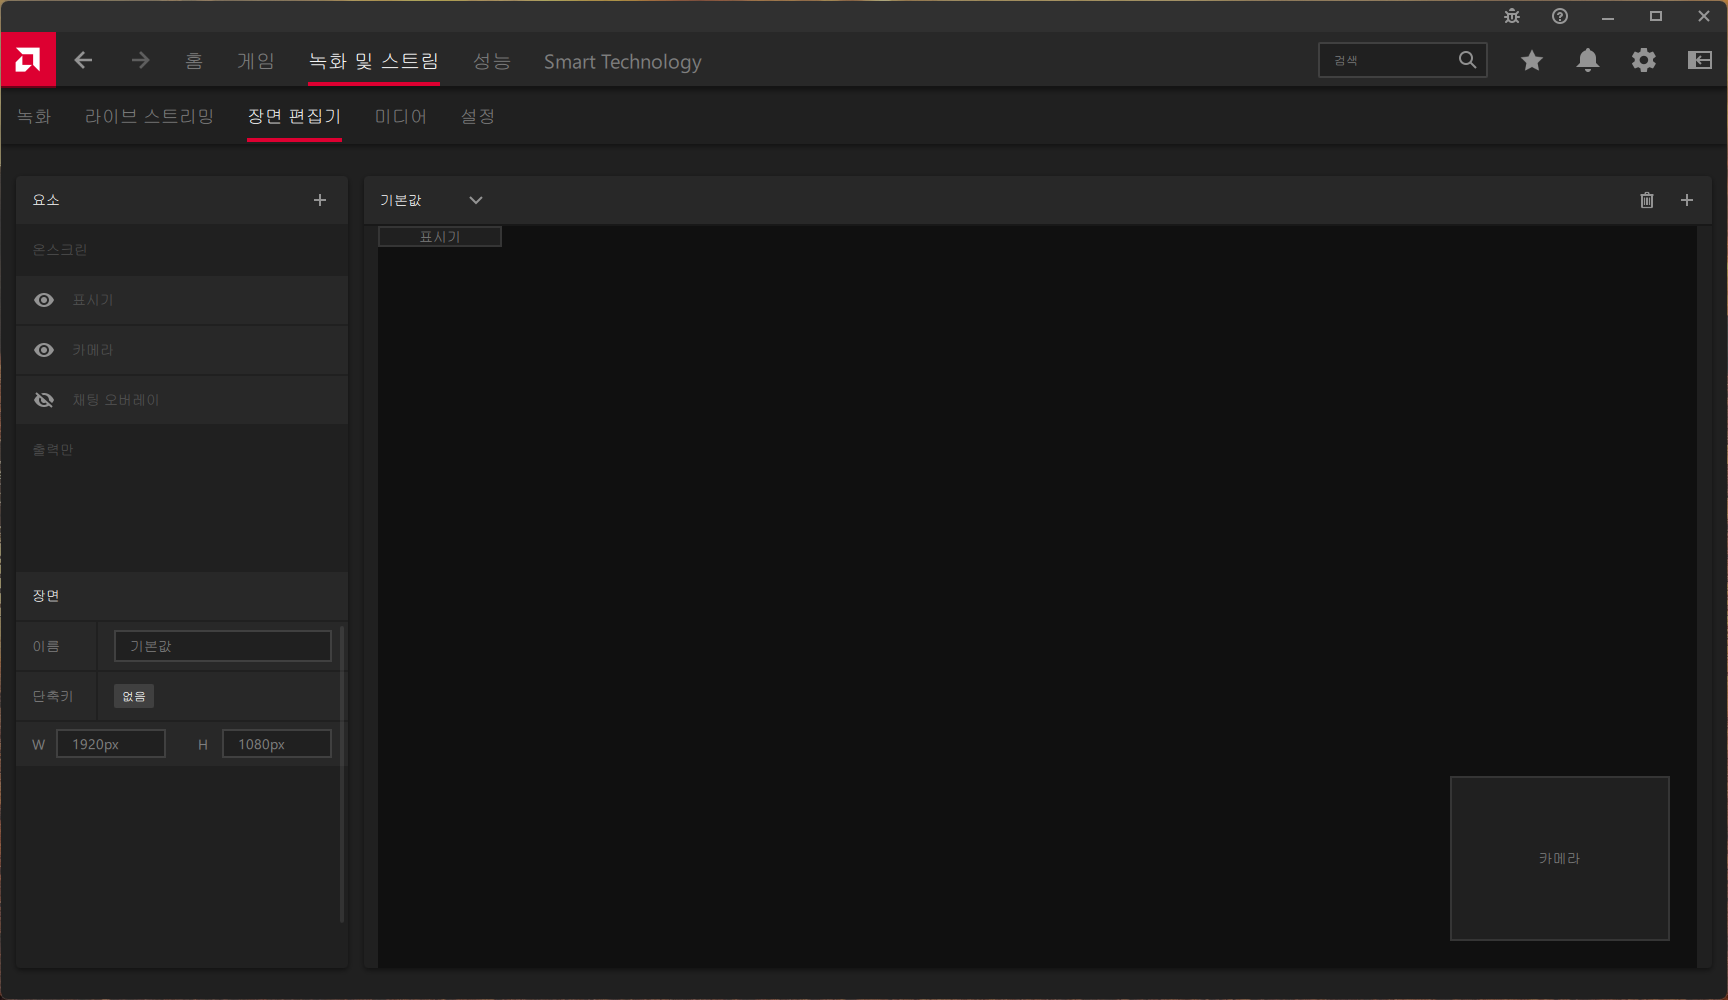Click the search magnifier icon
Viewport: 1728px width, 1000px height.
pyautogui.click(x=1467, y=60)
